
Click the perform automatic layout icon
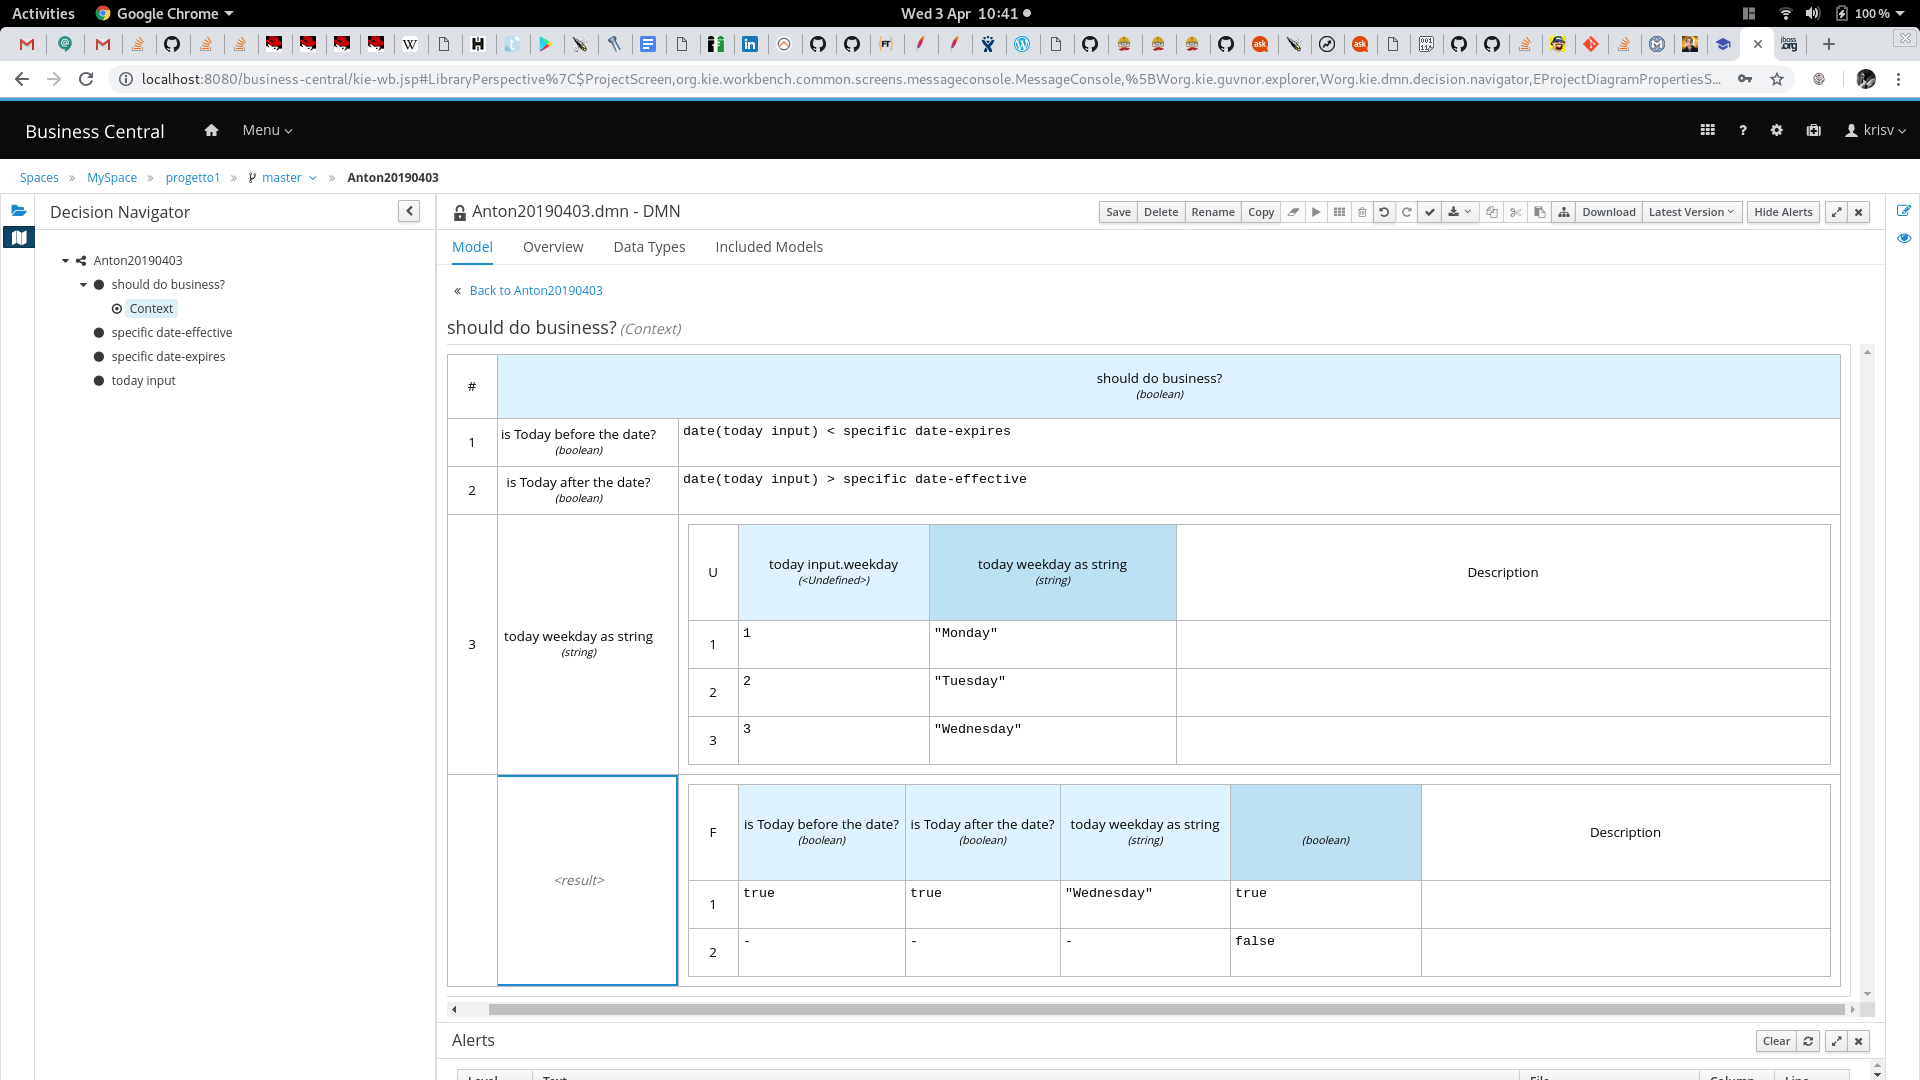click(1564, 212)
